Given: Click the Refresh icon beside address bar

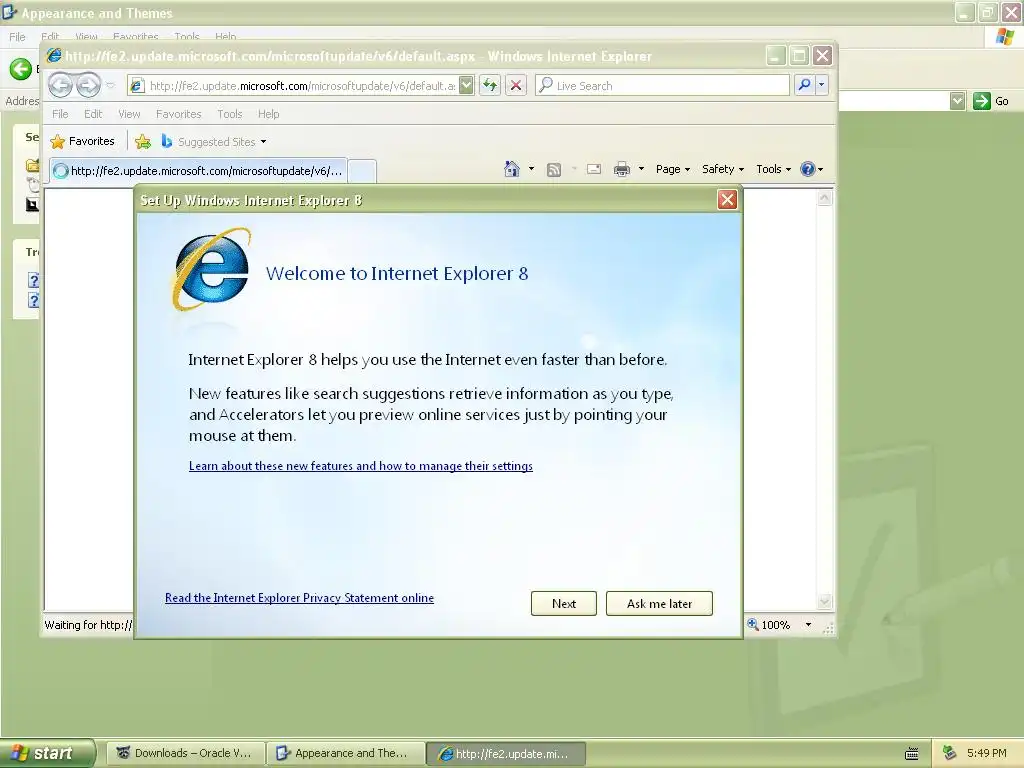Looking at the screenshot, I should tap(490, 86).
